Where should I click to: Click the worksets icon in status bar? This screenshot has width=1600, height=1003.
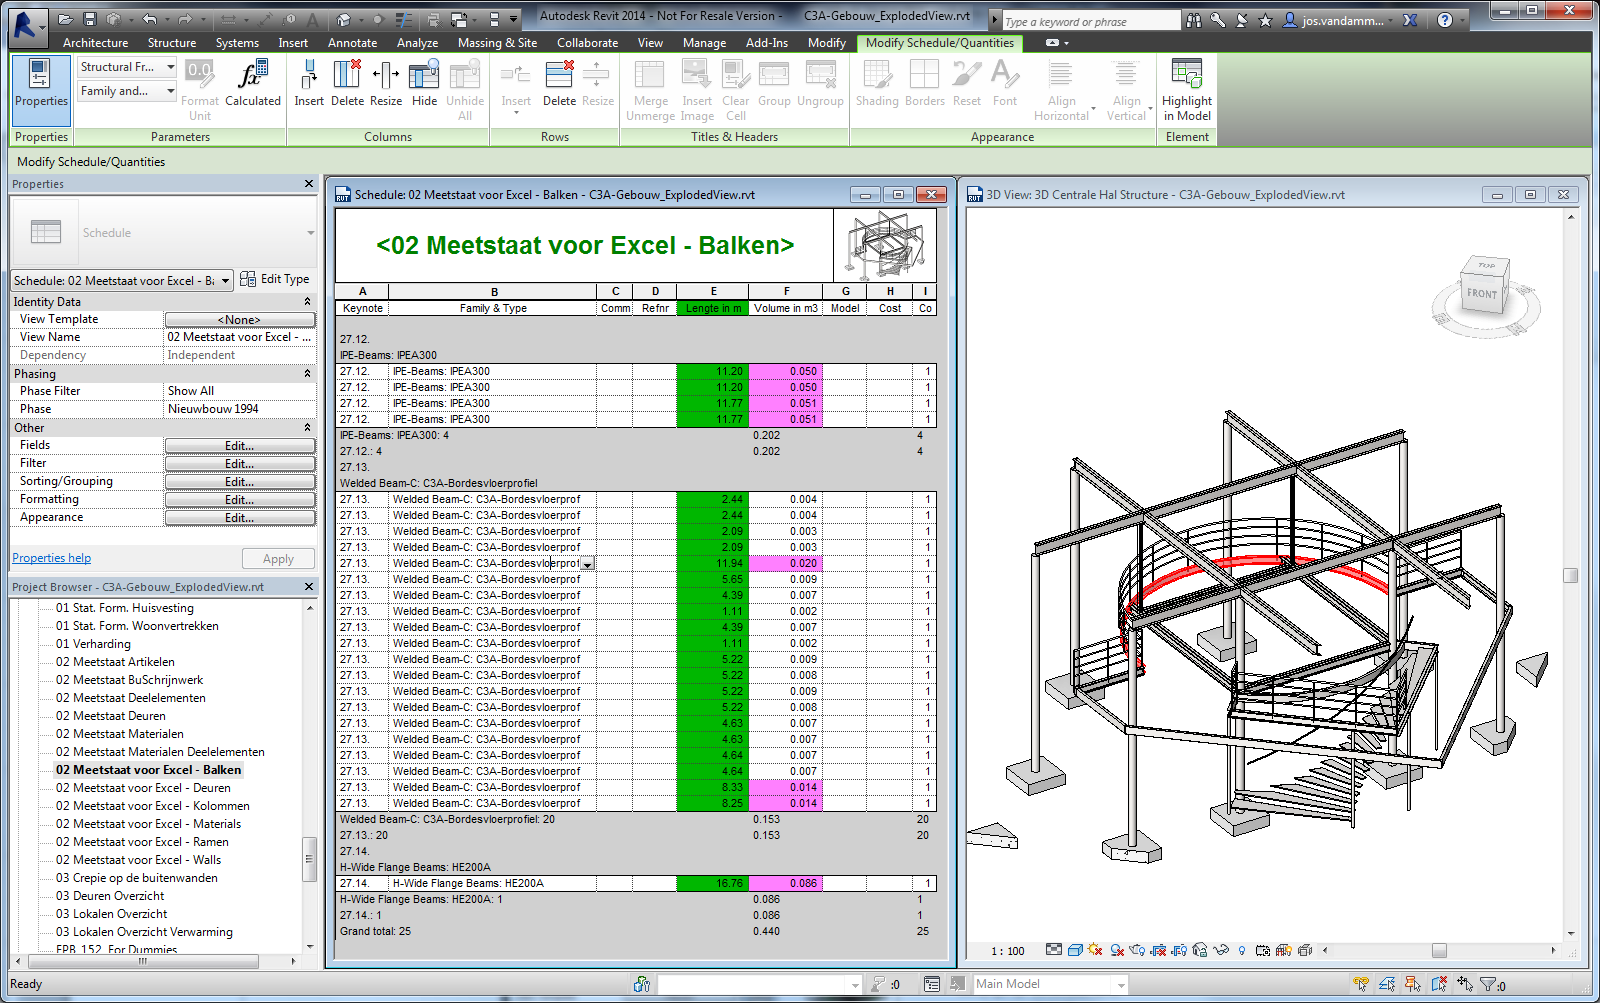tap(642, 984)
